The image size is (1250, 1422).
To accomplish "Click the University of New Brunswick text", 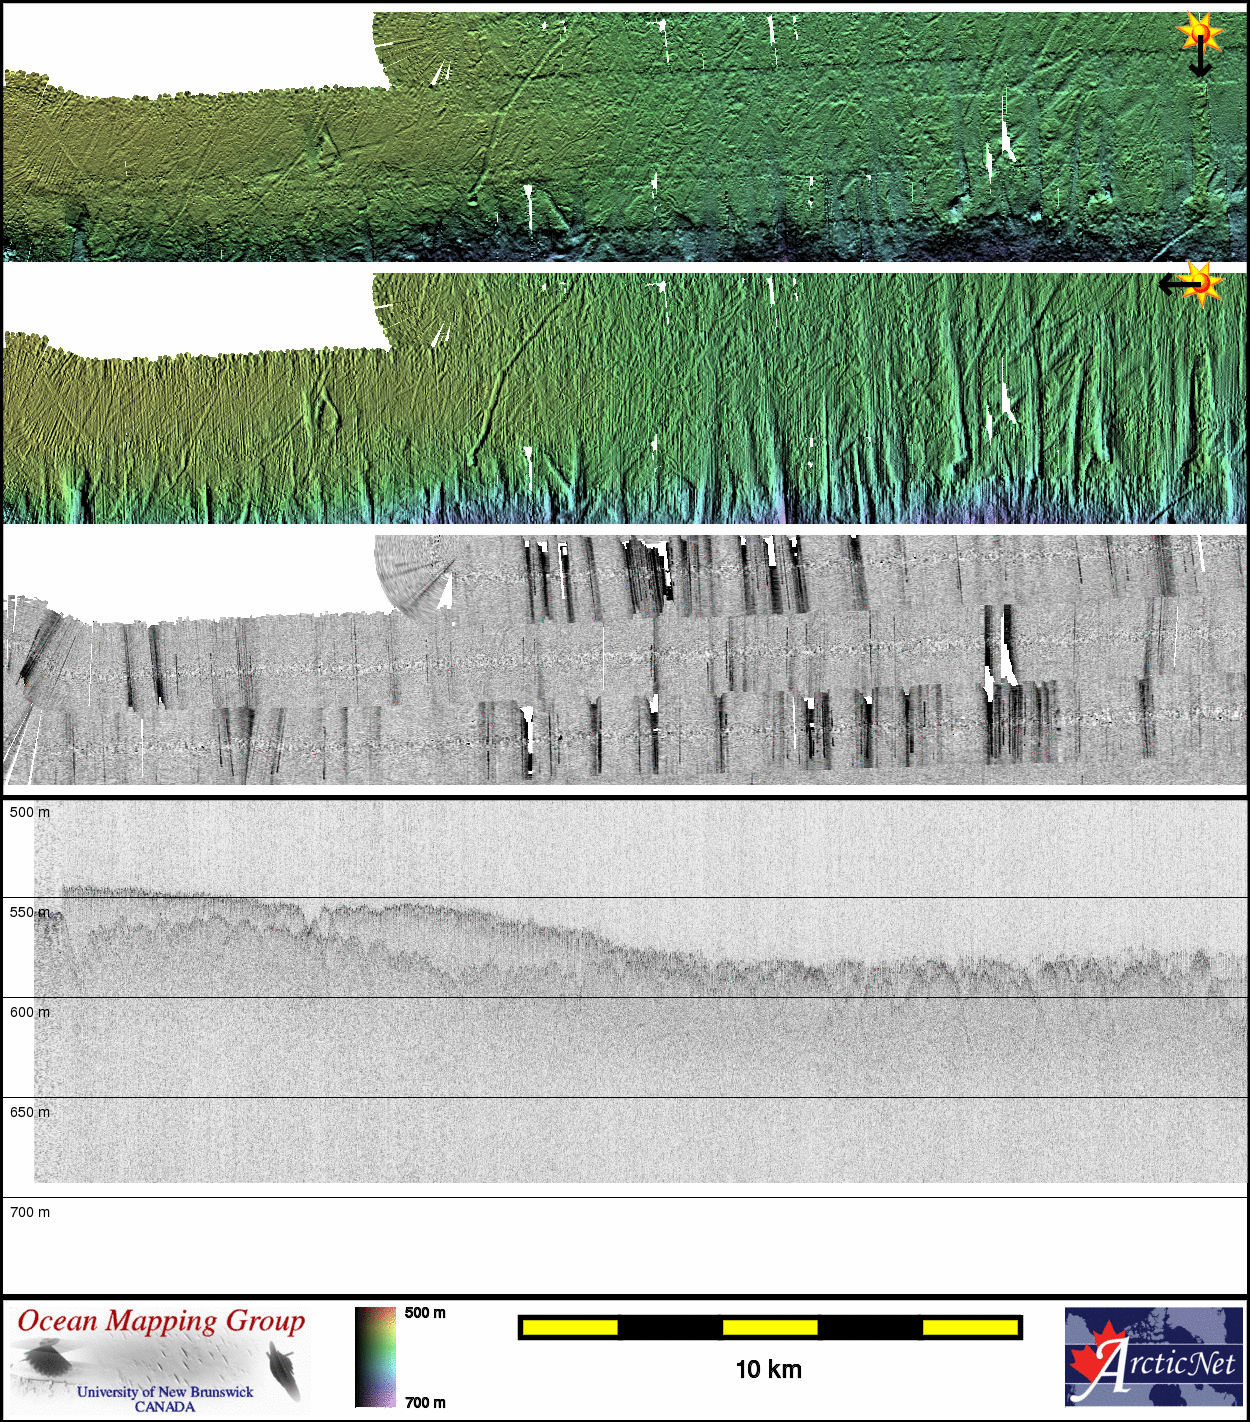I will coord(165,1391).
